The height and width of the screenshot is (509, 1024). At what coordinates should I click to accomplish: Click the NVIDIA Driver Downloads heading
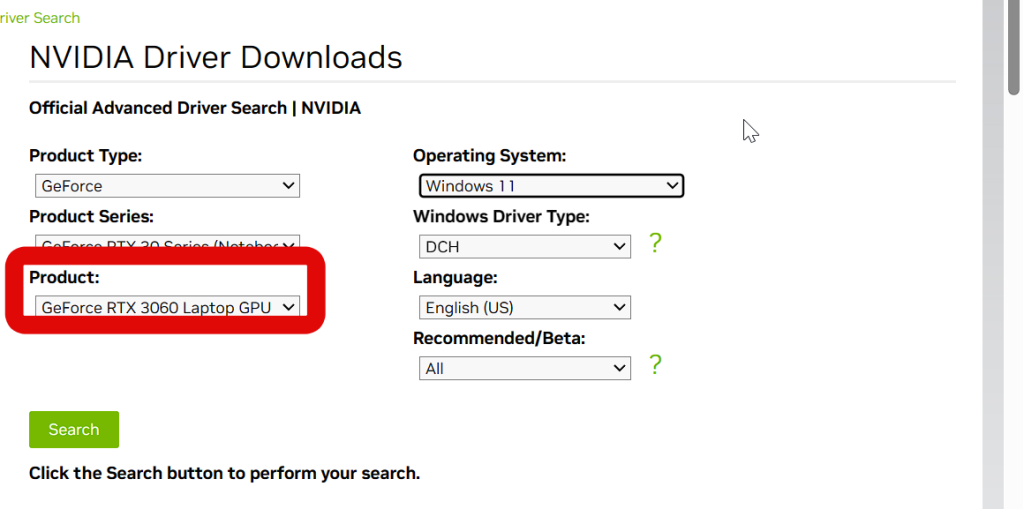(x=216, y=58)
